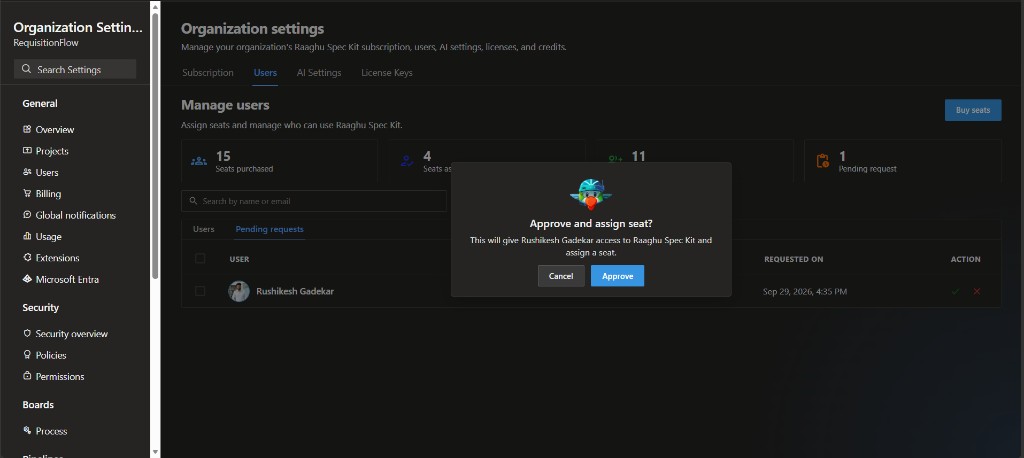Viewport: 1024px width, 458px height.
Task: Open Projects in the sidebar
Action: tap(52, 151)
